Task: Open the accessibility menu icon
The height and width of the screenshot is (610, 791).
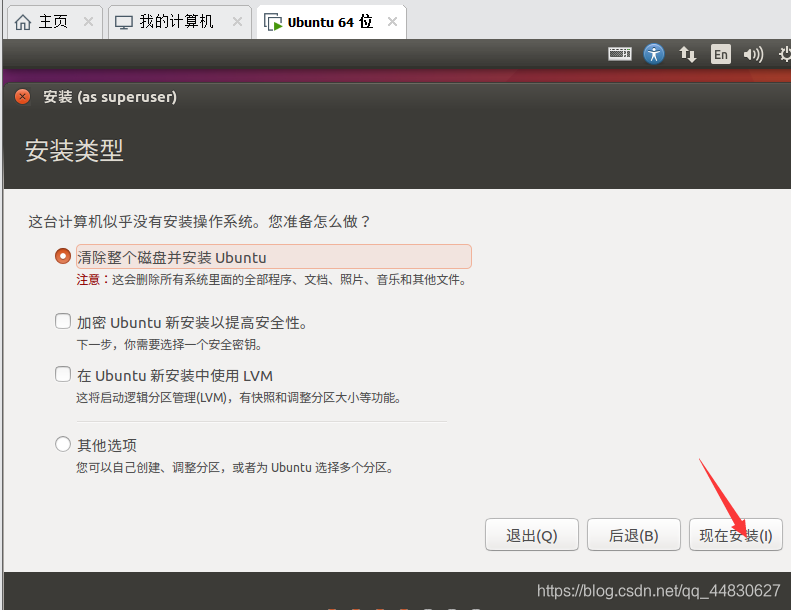Action: pos(654,53)
